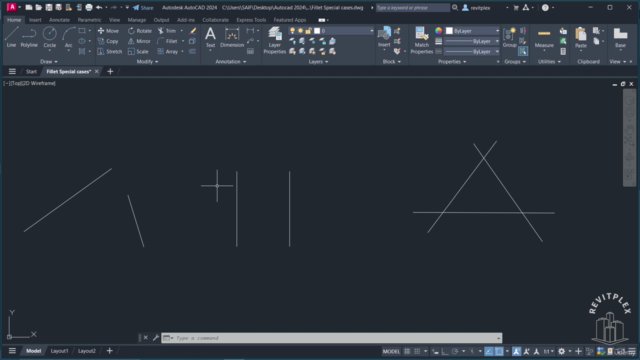Screen dimensions: 640x360
Task: Open the Home ribbon tab
Action: pos(14,20)
